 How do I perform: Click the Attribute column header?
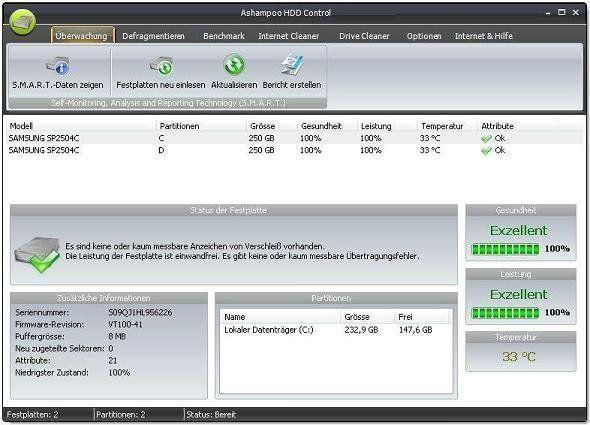click(518, 126)
